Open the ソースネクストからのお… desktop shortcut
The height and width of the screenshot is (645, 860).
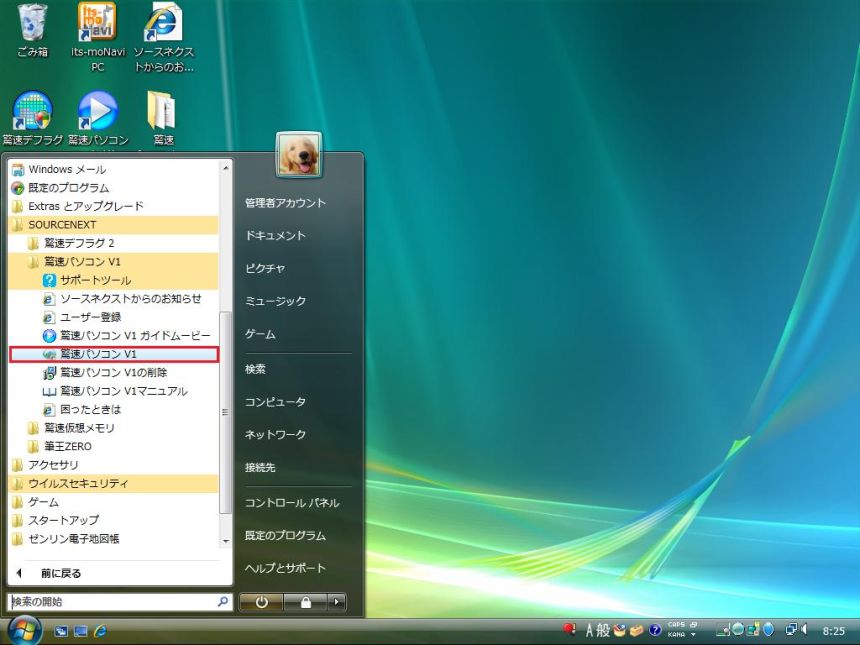(163, 37)
